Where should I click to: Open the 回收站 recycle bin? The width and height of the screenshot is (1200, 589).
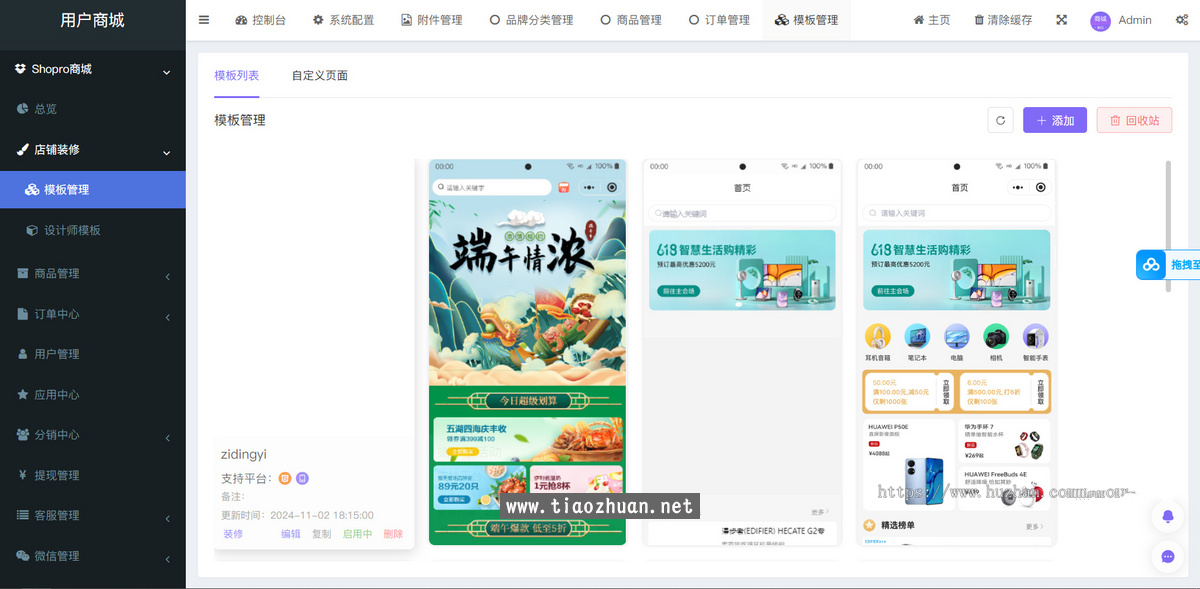pos(1134,119)
